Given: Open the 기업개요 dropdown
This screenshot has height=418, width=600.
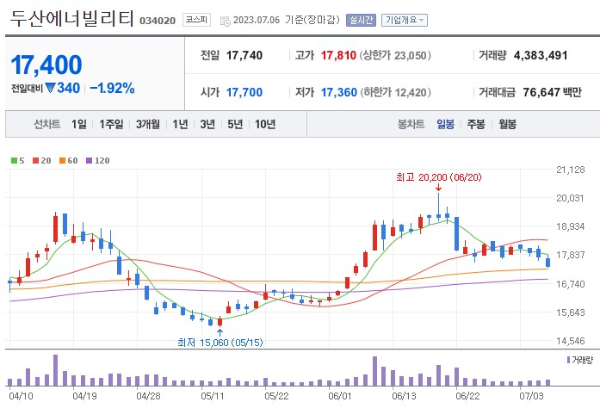Looking at the screenshot, I should (x=404, y=20).
